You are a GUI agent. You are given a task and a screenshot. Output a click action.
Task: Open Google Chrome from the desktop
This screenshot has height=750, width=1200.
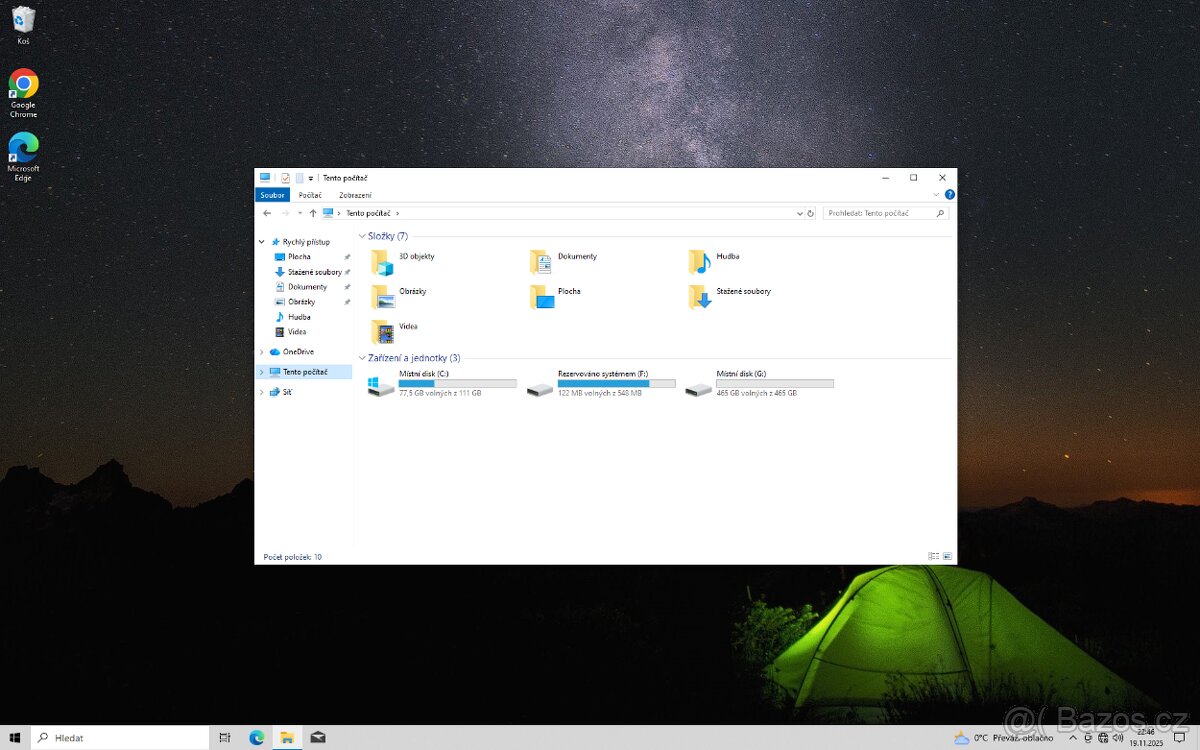(22, 85)
